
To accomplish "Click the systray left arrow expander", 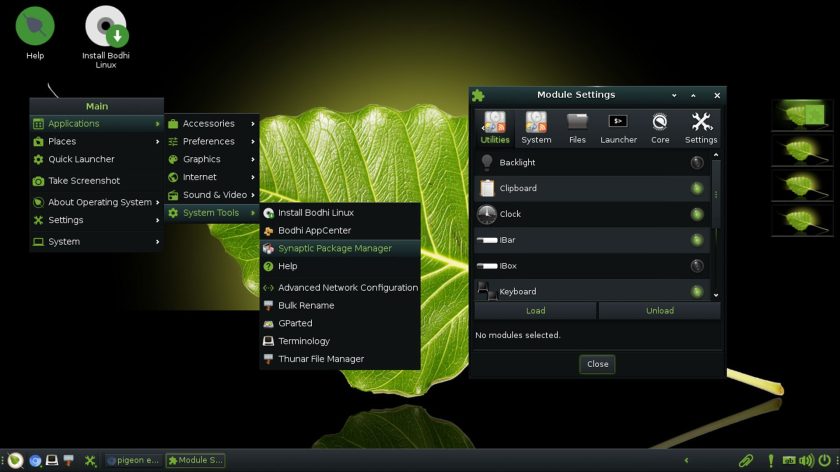I will 686,460.
